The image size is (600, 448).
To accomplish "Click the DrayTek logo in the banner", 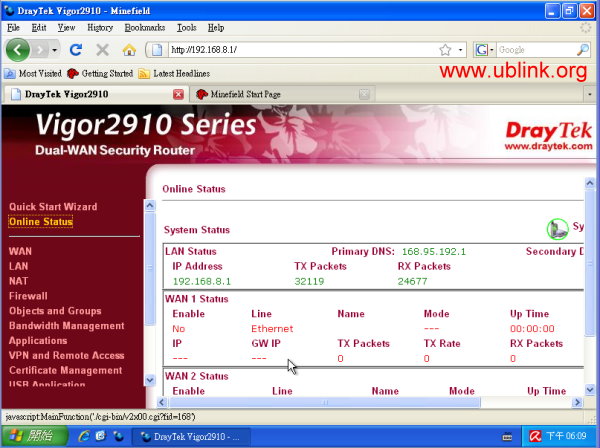I will (x=548, y=135).
